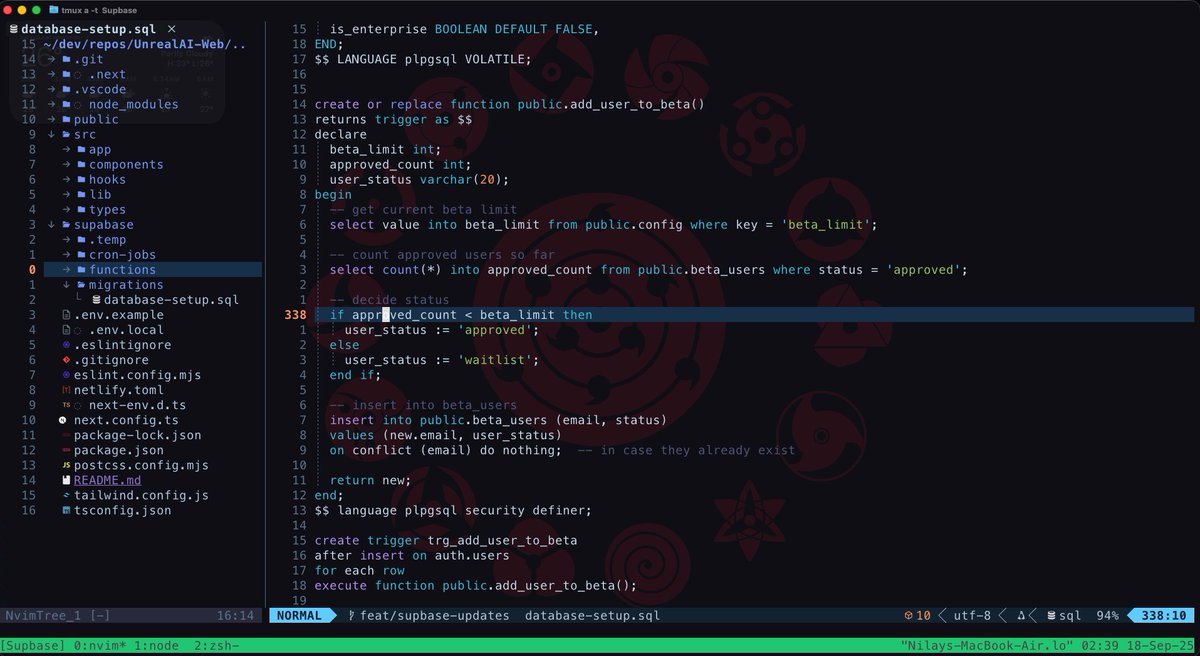Open the README.md file name link
The height and width of the screenshot is (656, 1200).
[107, 480]
